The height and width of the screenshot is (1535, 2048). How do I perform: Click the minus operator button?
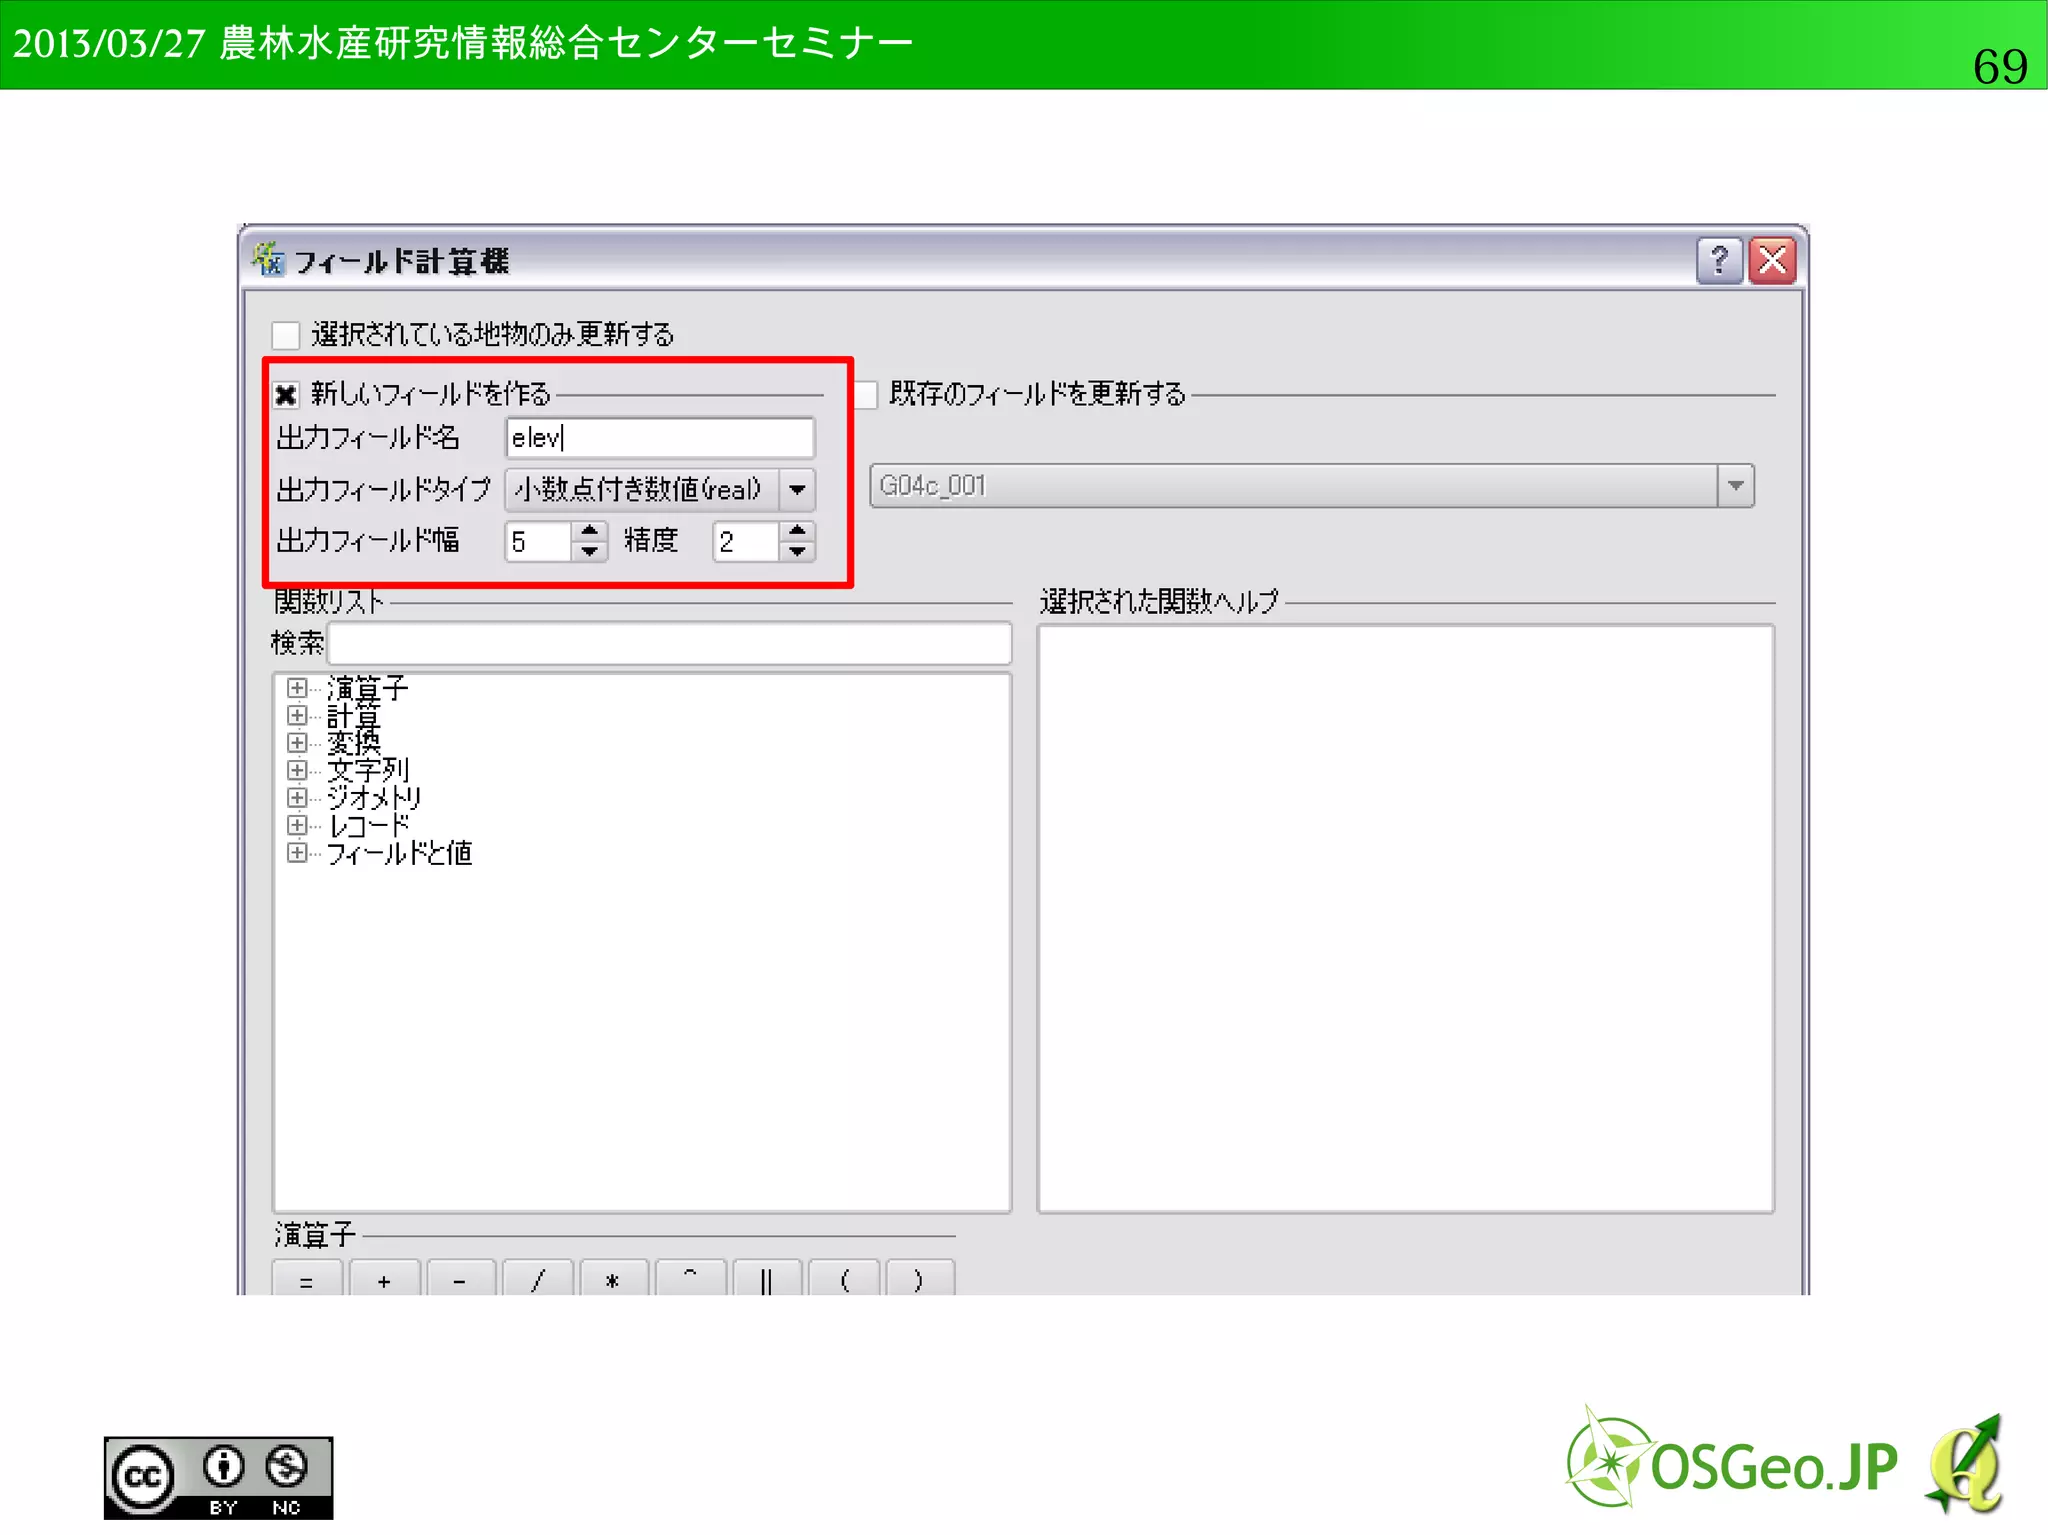tap(460, 1278)
